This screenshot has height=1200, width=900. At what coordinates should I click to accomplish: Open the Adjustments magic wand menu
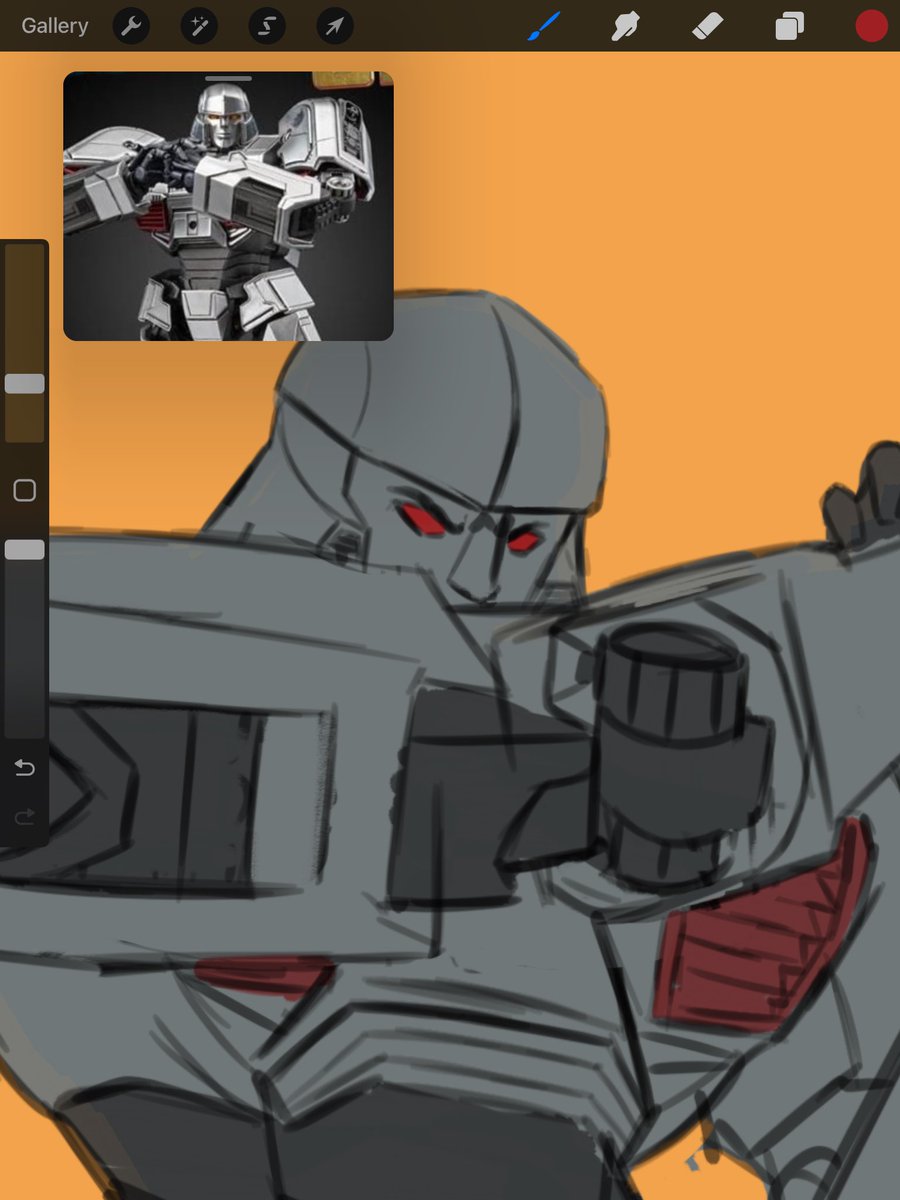pyautogui.click(x=199, y=26)
